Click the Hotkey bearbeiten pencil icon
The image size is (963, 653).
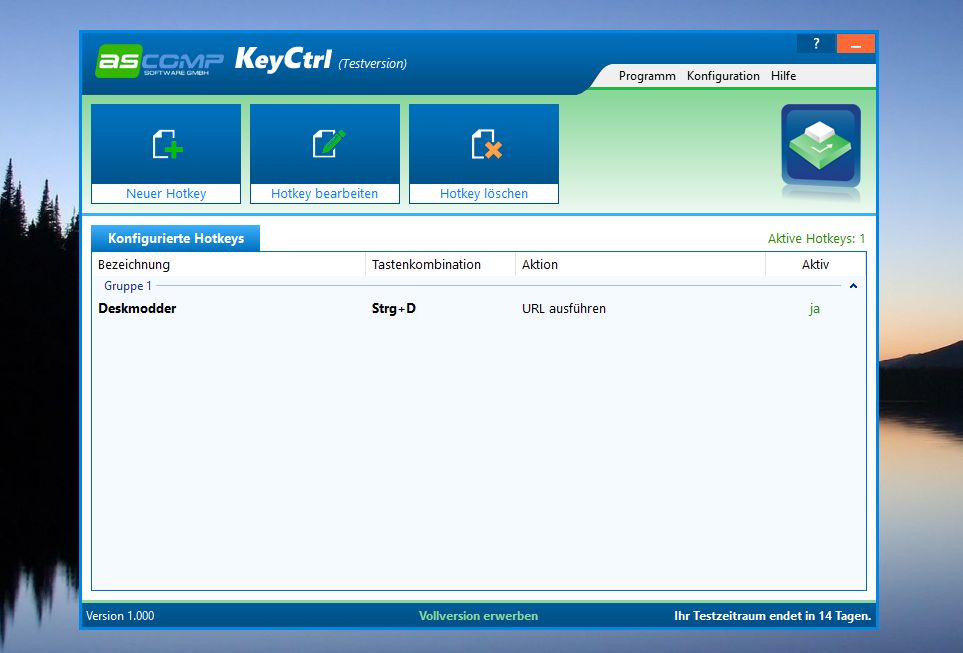tap(329, 144)
